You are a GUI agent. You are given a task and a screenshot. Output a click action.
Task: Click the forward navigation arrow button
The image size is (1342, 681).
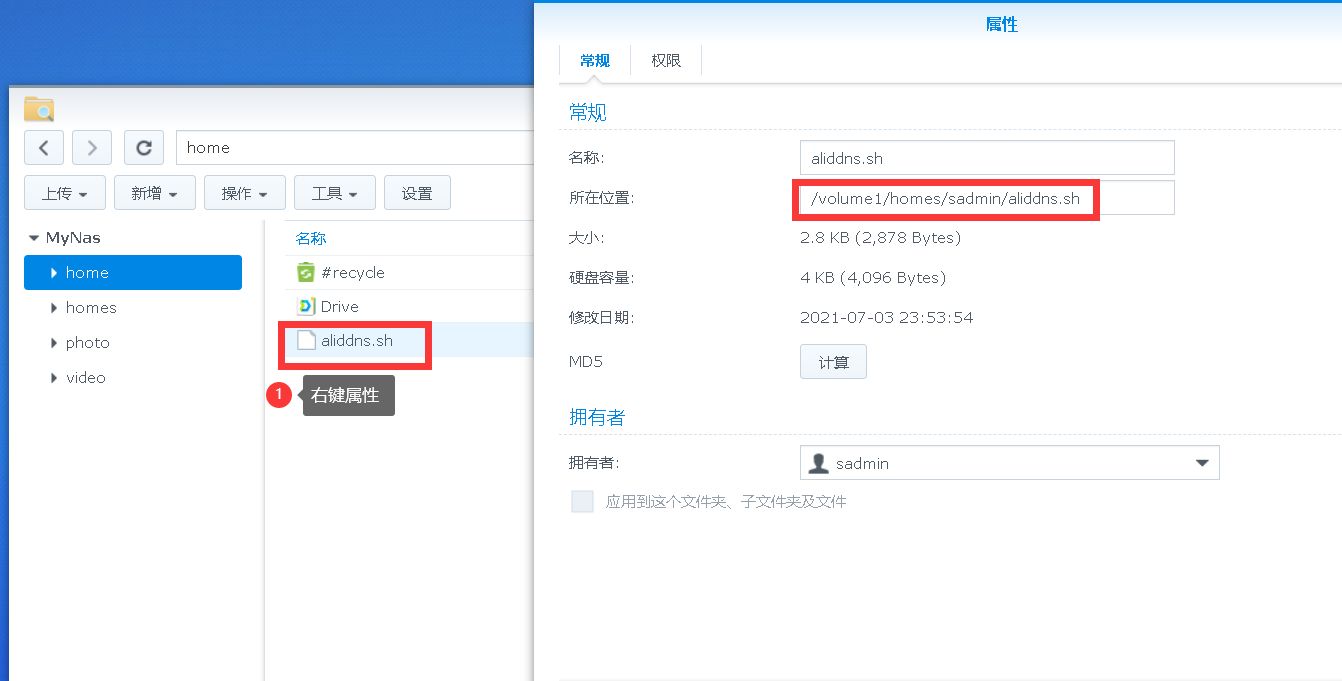pyautogui.click(x=92, y=148)
